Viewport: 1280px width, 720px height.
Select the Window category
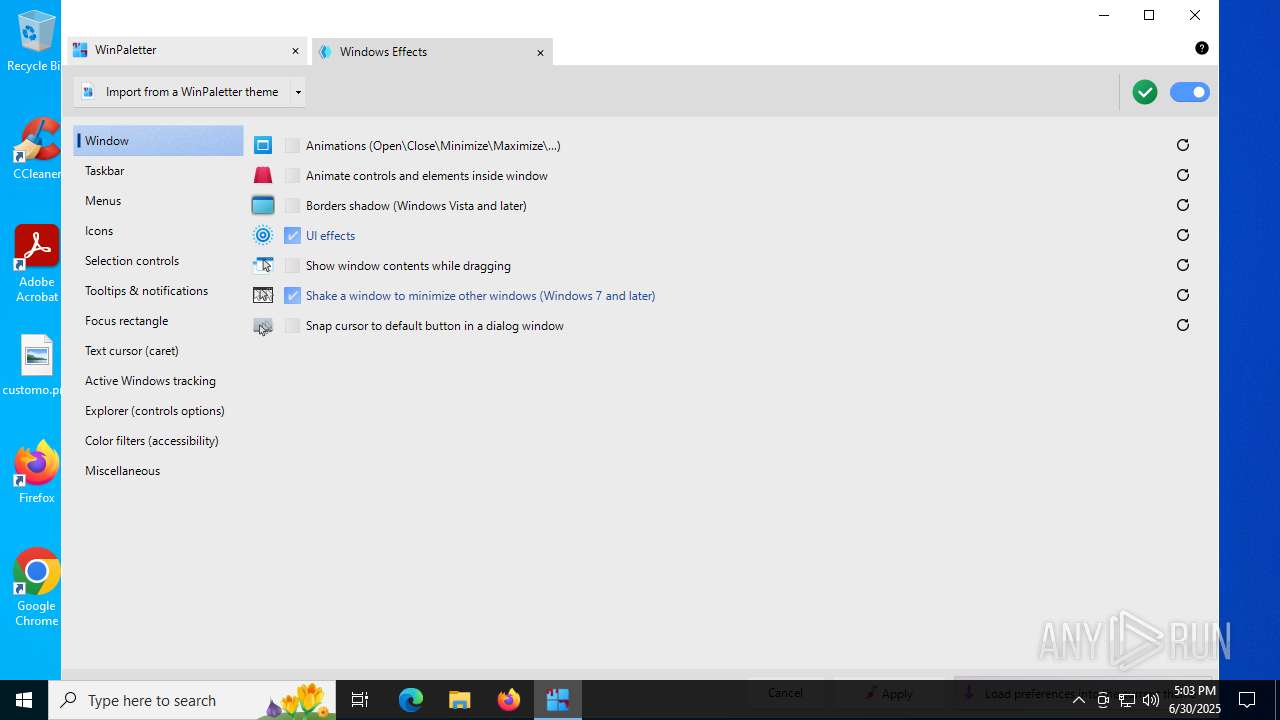158,141
